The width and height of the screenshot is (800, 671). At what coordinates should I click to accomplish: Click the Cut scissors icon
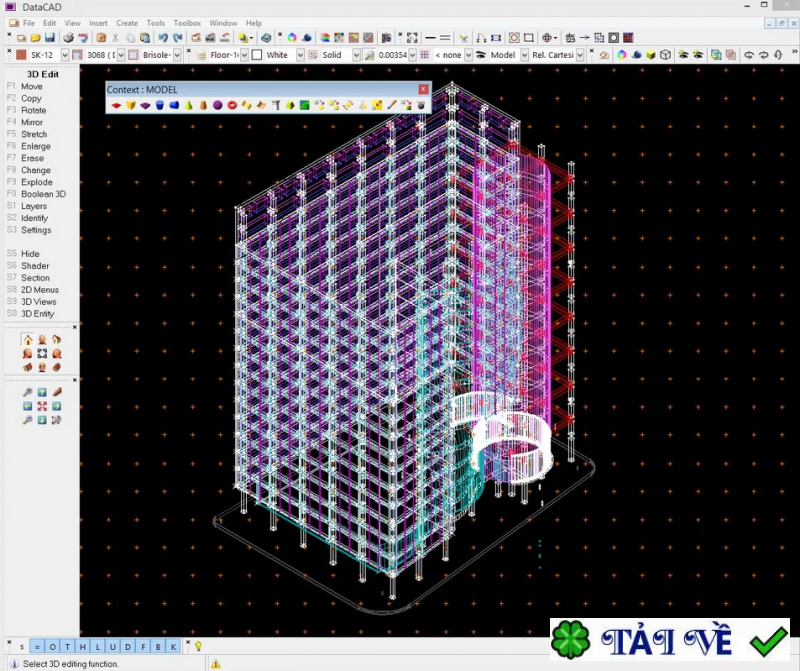[116, 38]
